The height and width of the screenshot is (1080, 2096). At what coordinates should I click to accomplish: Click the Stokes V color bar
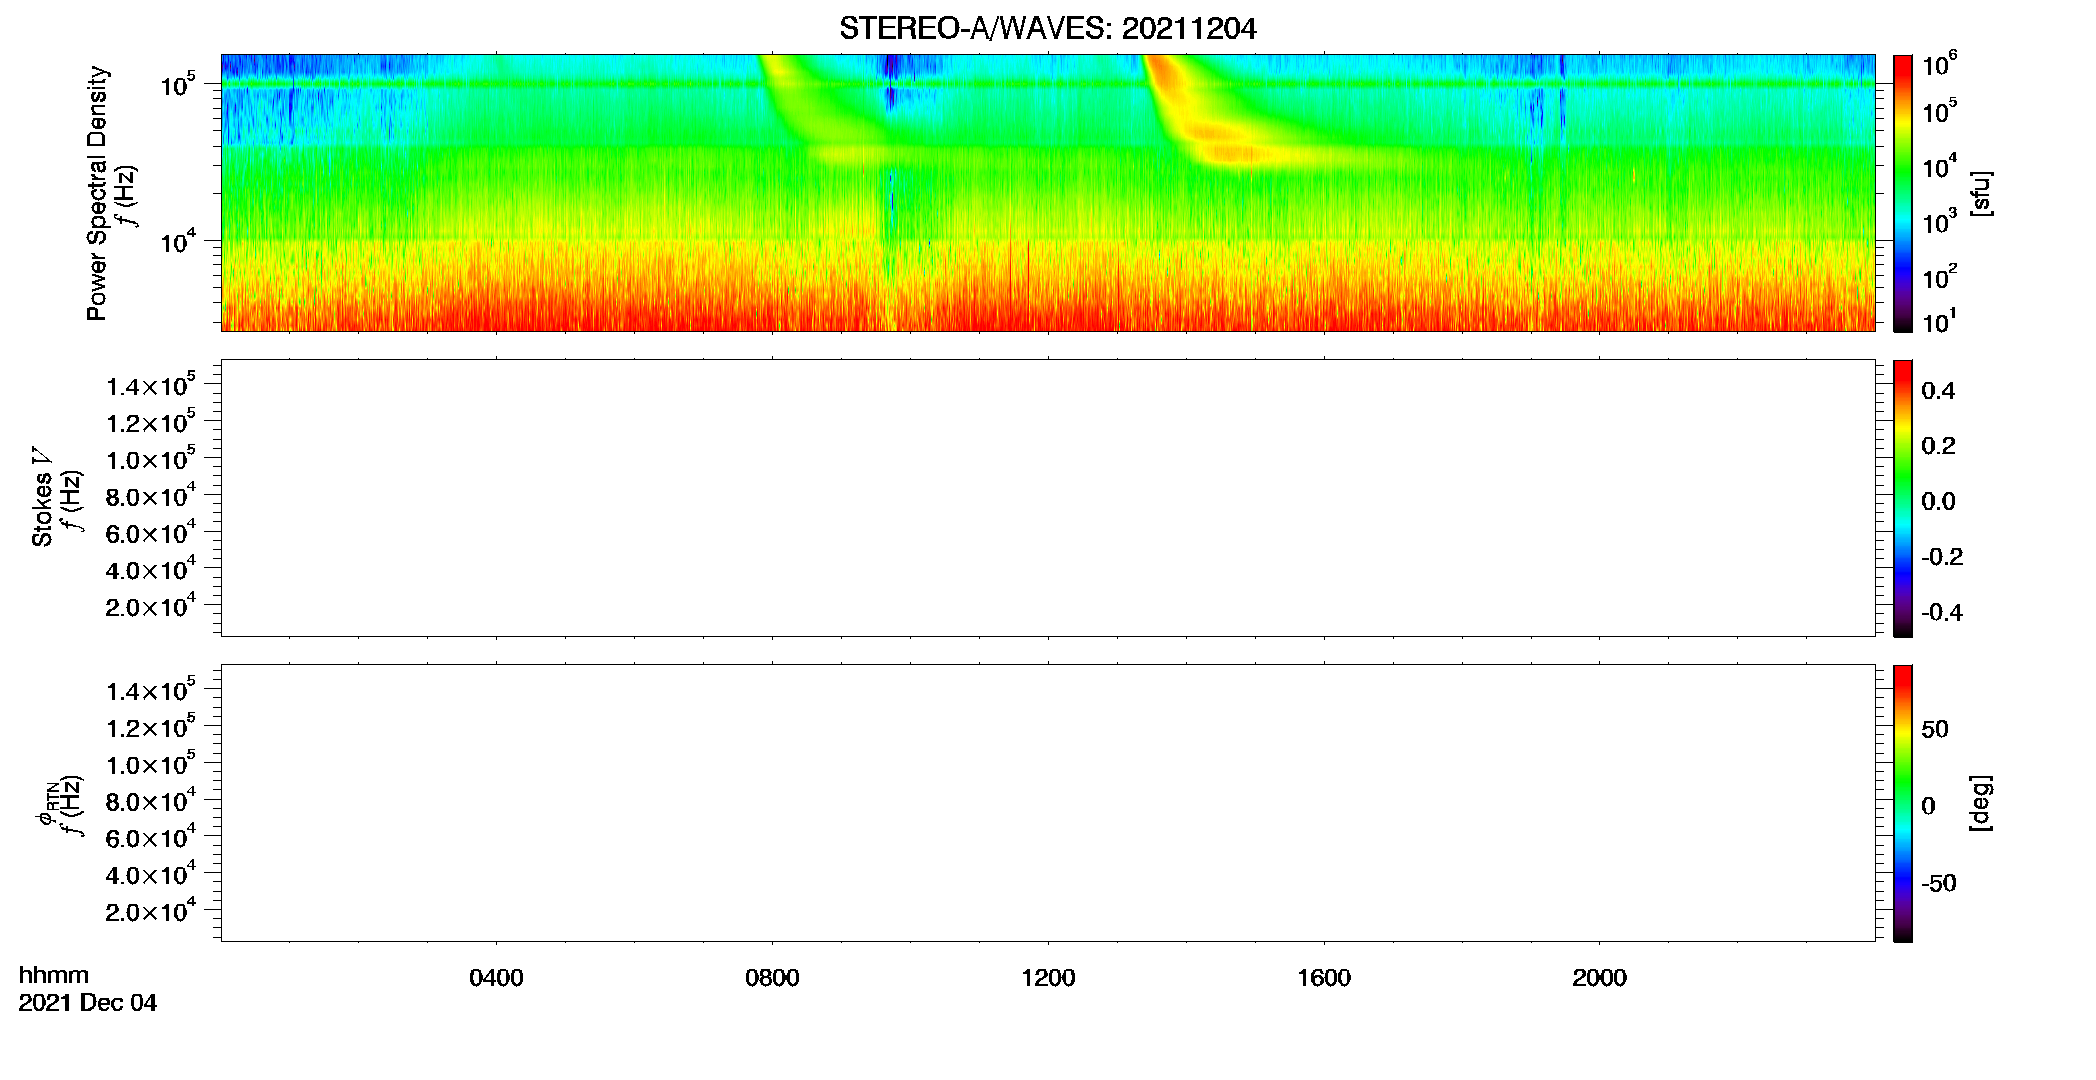coord(1902,498)
